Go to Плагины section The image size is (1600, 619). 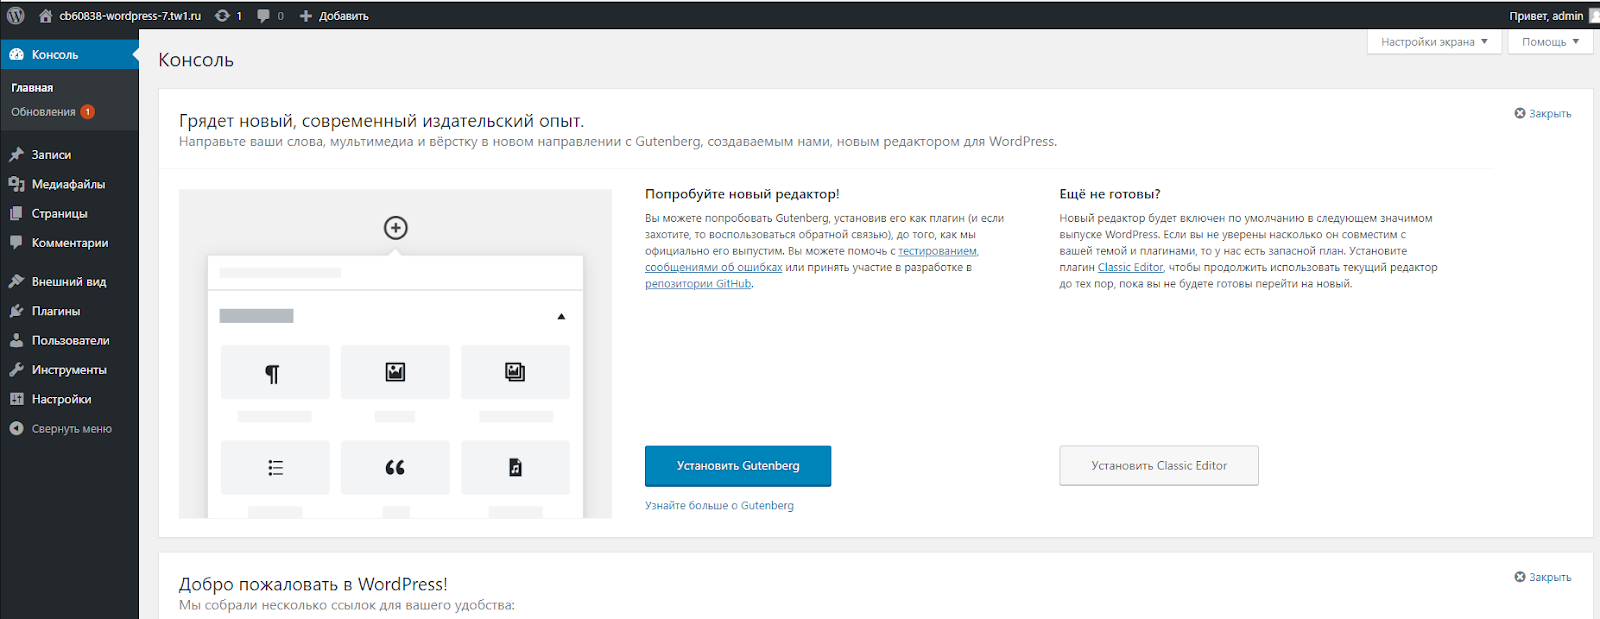click(56, 311)
